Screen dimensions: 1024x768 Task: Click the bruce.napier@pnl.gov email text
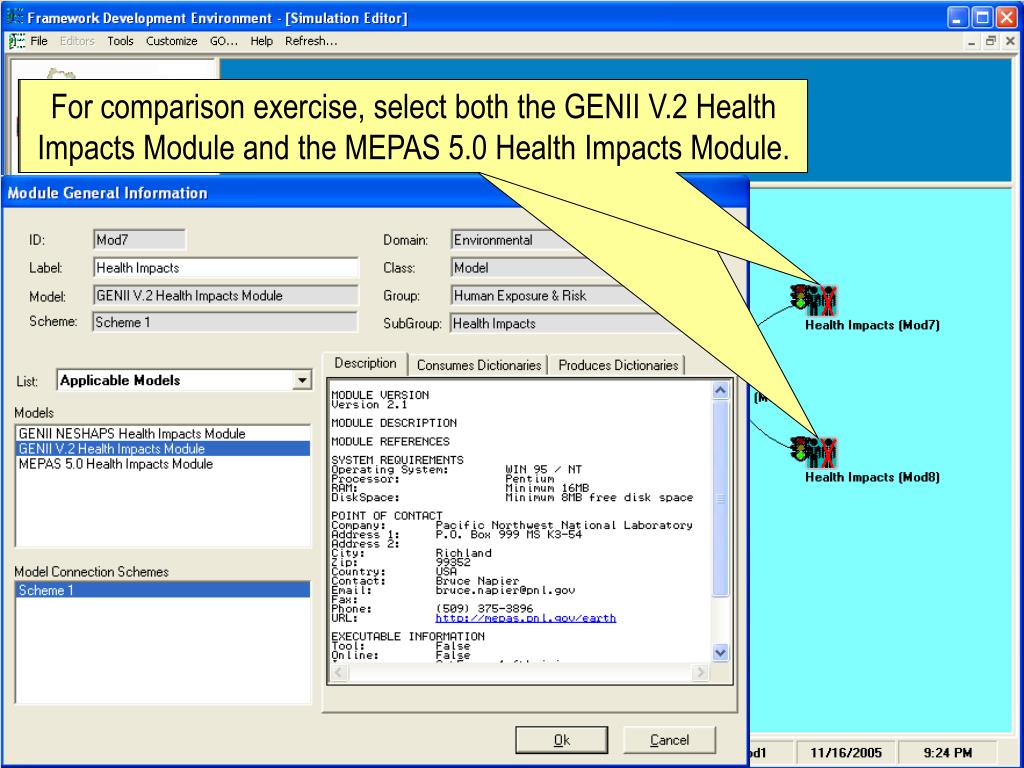(x=505, y=590)
